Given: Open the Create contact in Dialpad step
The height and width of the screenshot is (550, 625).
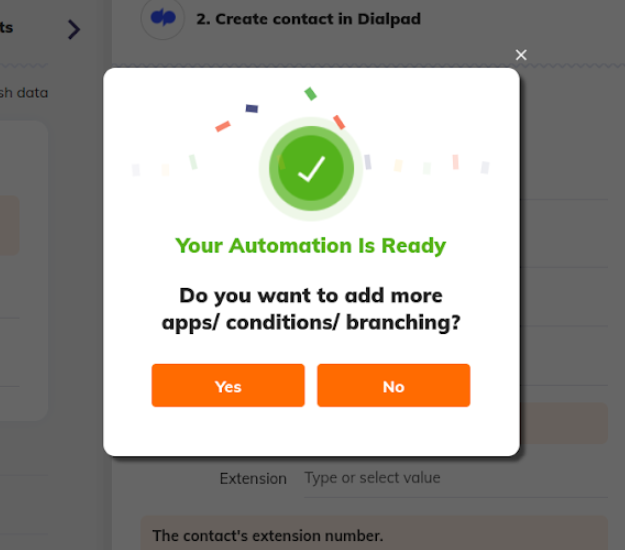Looking at the screenshot, I should click(x=308, y=19).
